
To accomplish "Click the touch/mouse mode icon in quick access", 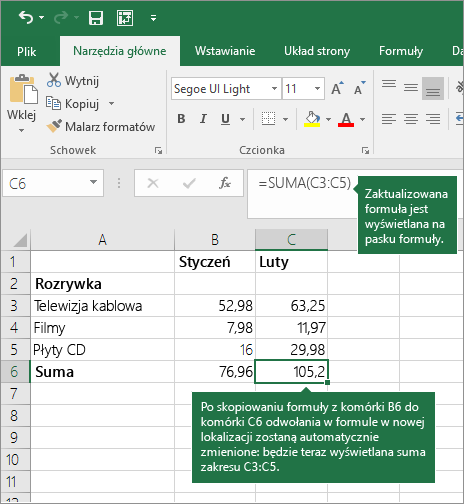I will [x=125, y=18].
